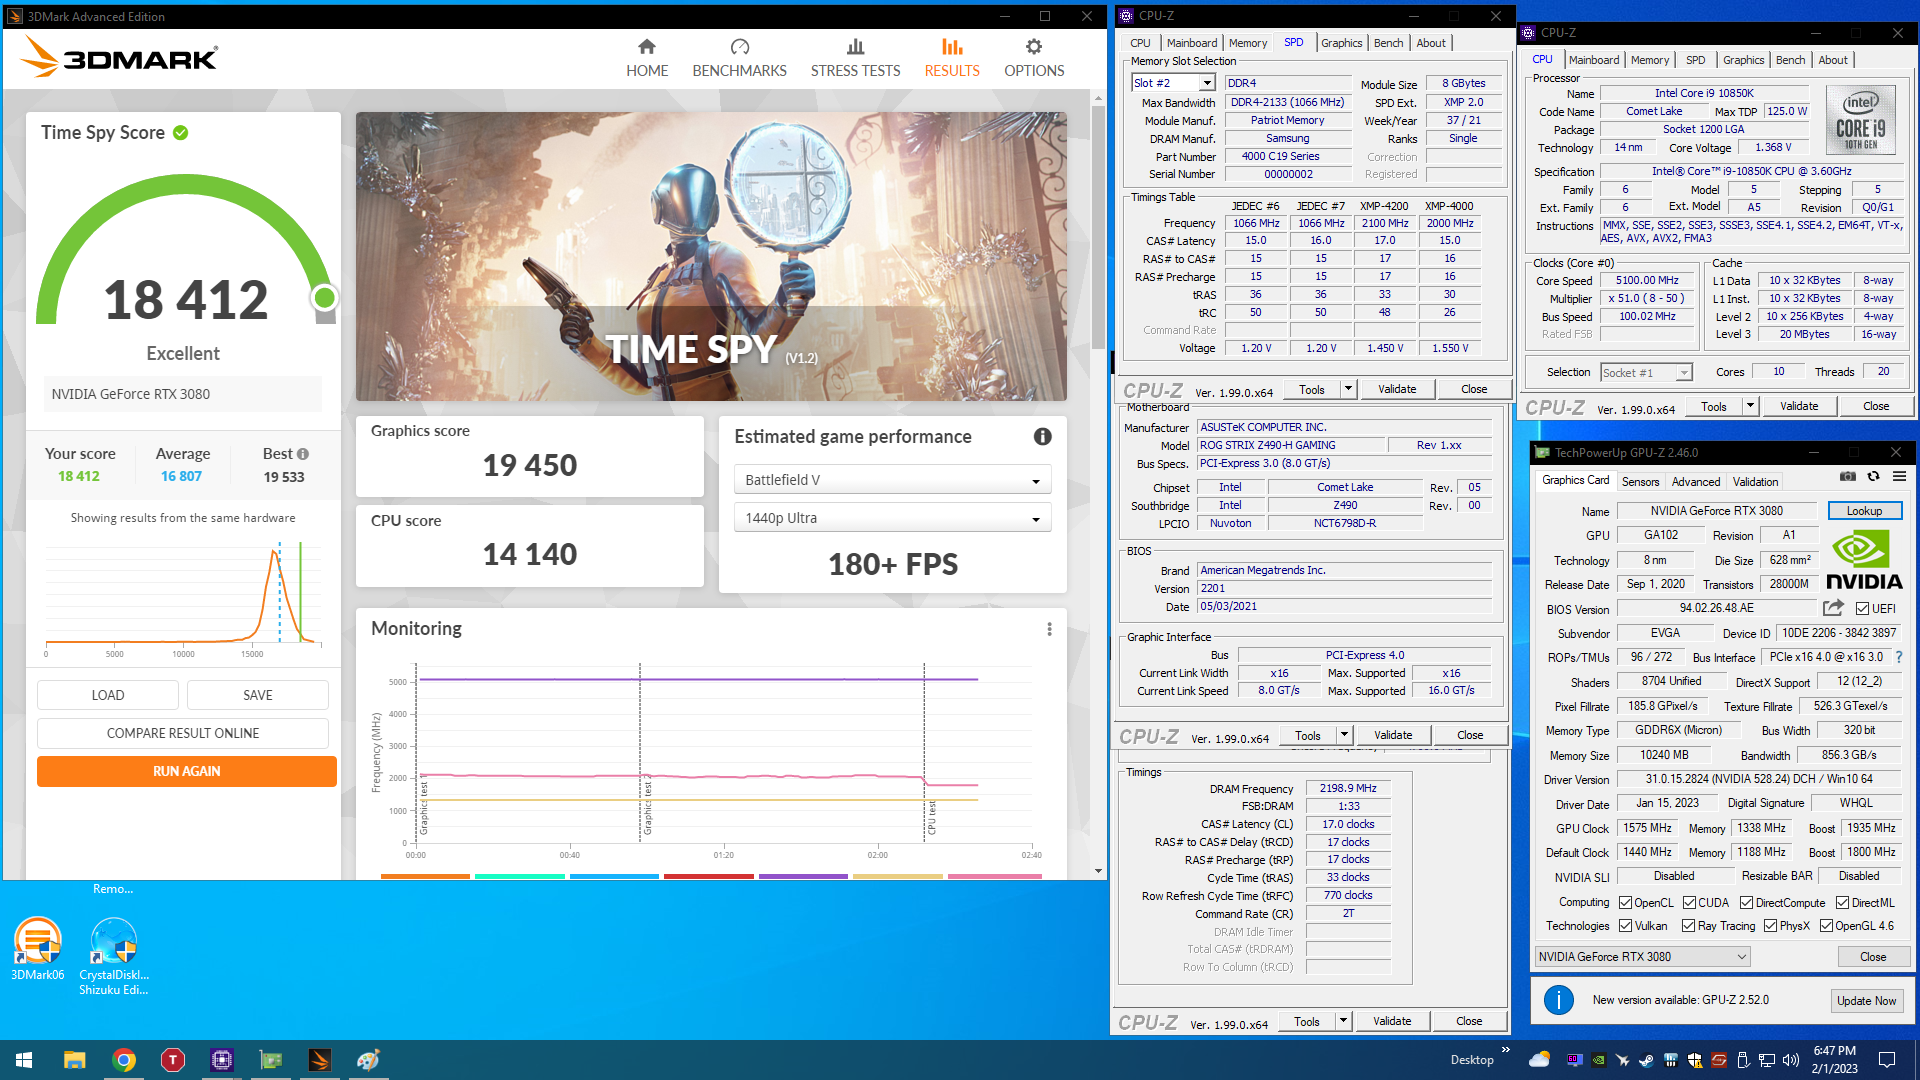Open the Monitoring three-dot menu
This screenshot has width=1920, height=1080.
1049,629
